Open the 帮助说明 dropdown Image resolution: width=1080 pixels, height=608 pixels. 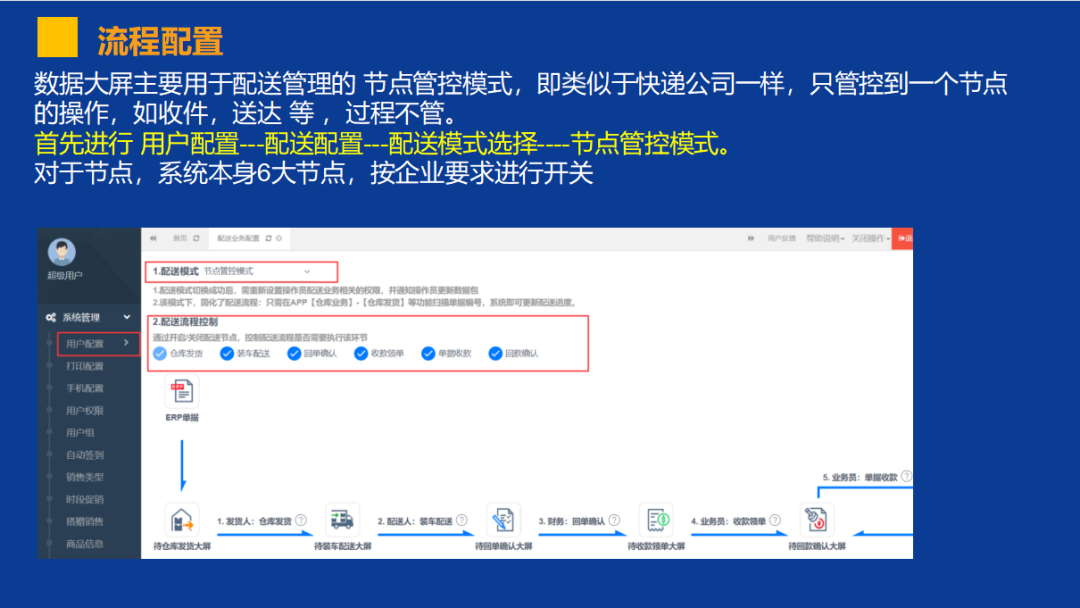pos(825,238)
